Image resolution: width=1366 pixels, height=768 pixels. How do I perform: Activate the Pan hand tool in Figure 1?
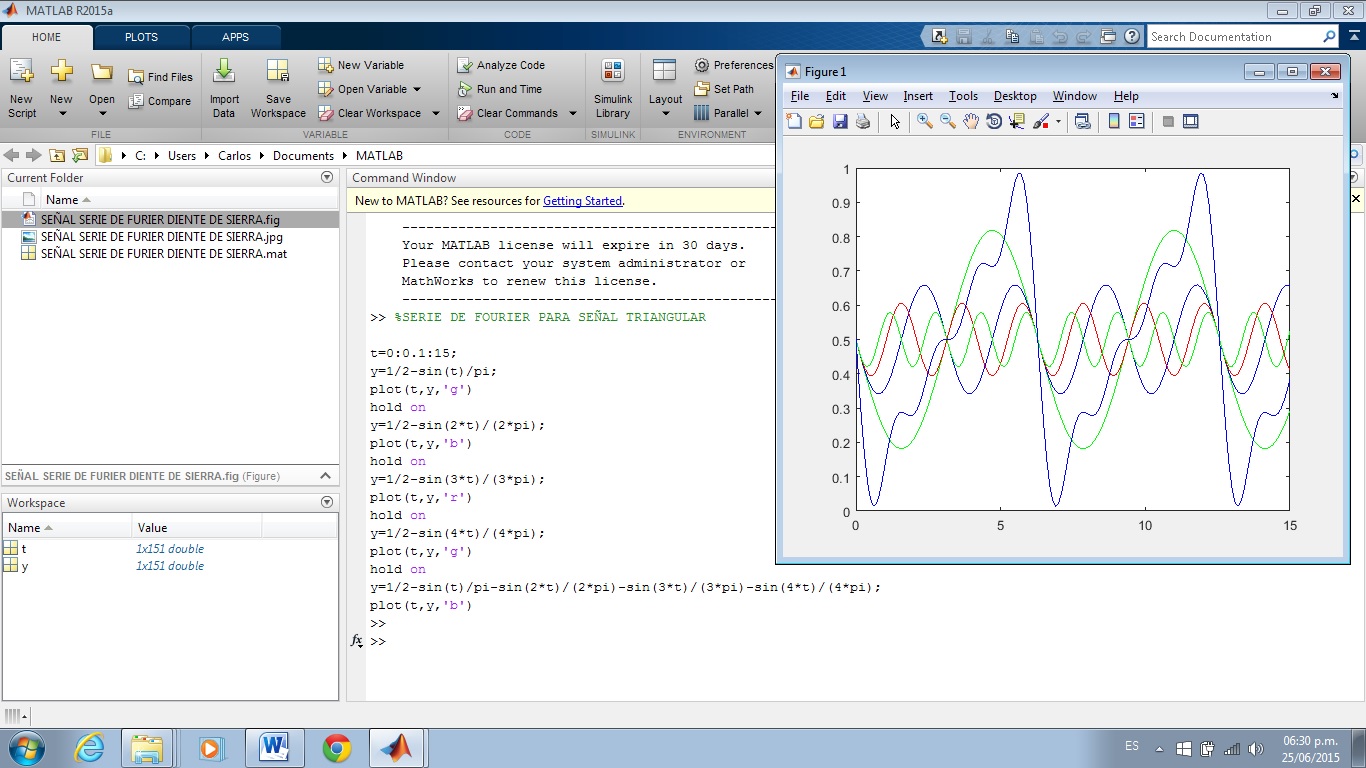point(970,121)
